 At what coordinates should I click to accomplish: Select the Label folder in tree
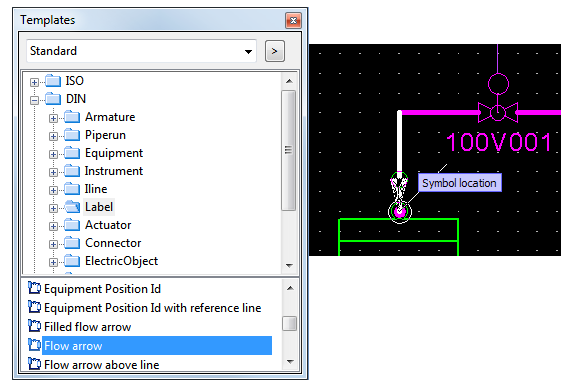tap(99, 207)
